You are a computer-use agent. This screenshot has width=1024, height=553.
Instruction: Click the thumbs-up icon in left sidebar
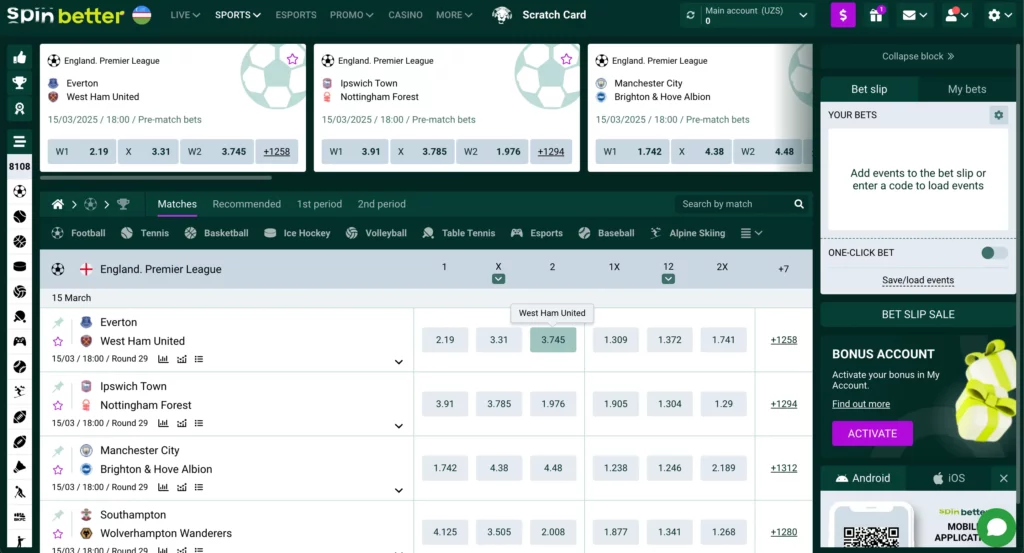click(x=19, y=57)
